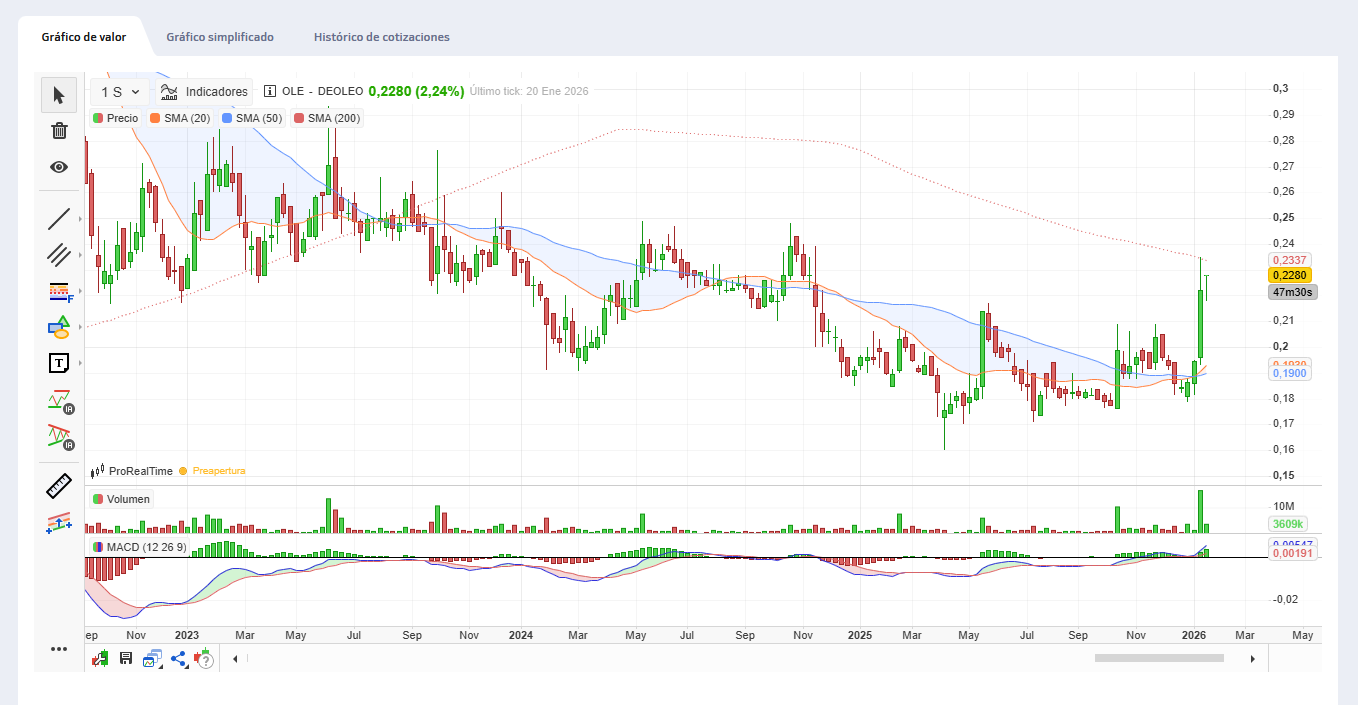
Task: Click the 0,3 price axis label
Action: point(1280,88)
